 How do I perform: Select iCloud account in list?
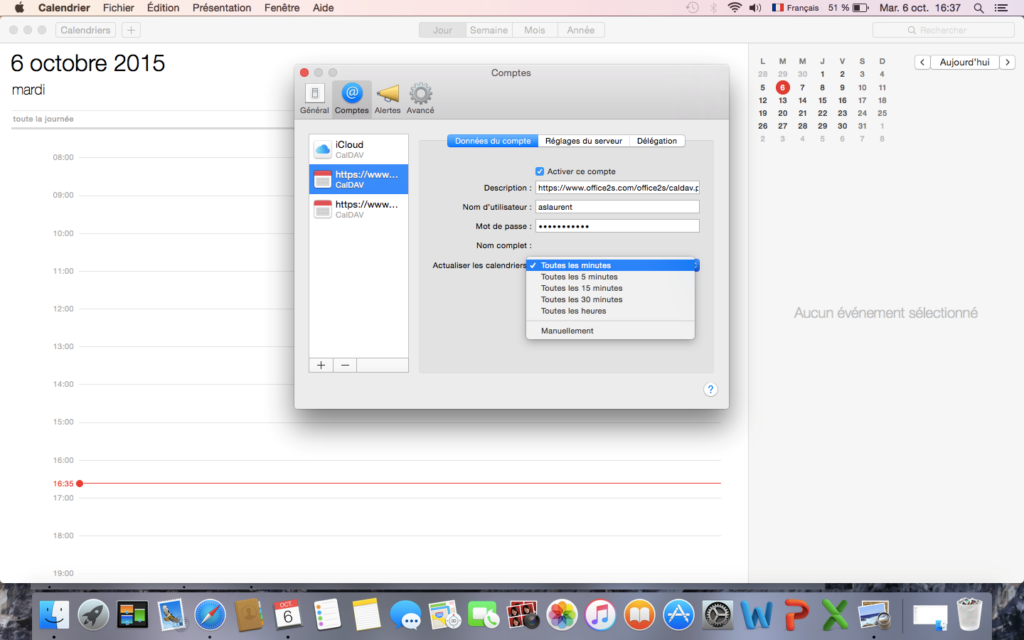coord(358,149)
